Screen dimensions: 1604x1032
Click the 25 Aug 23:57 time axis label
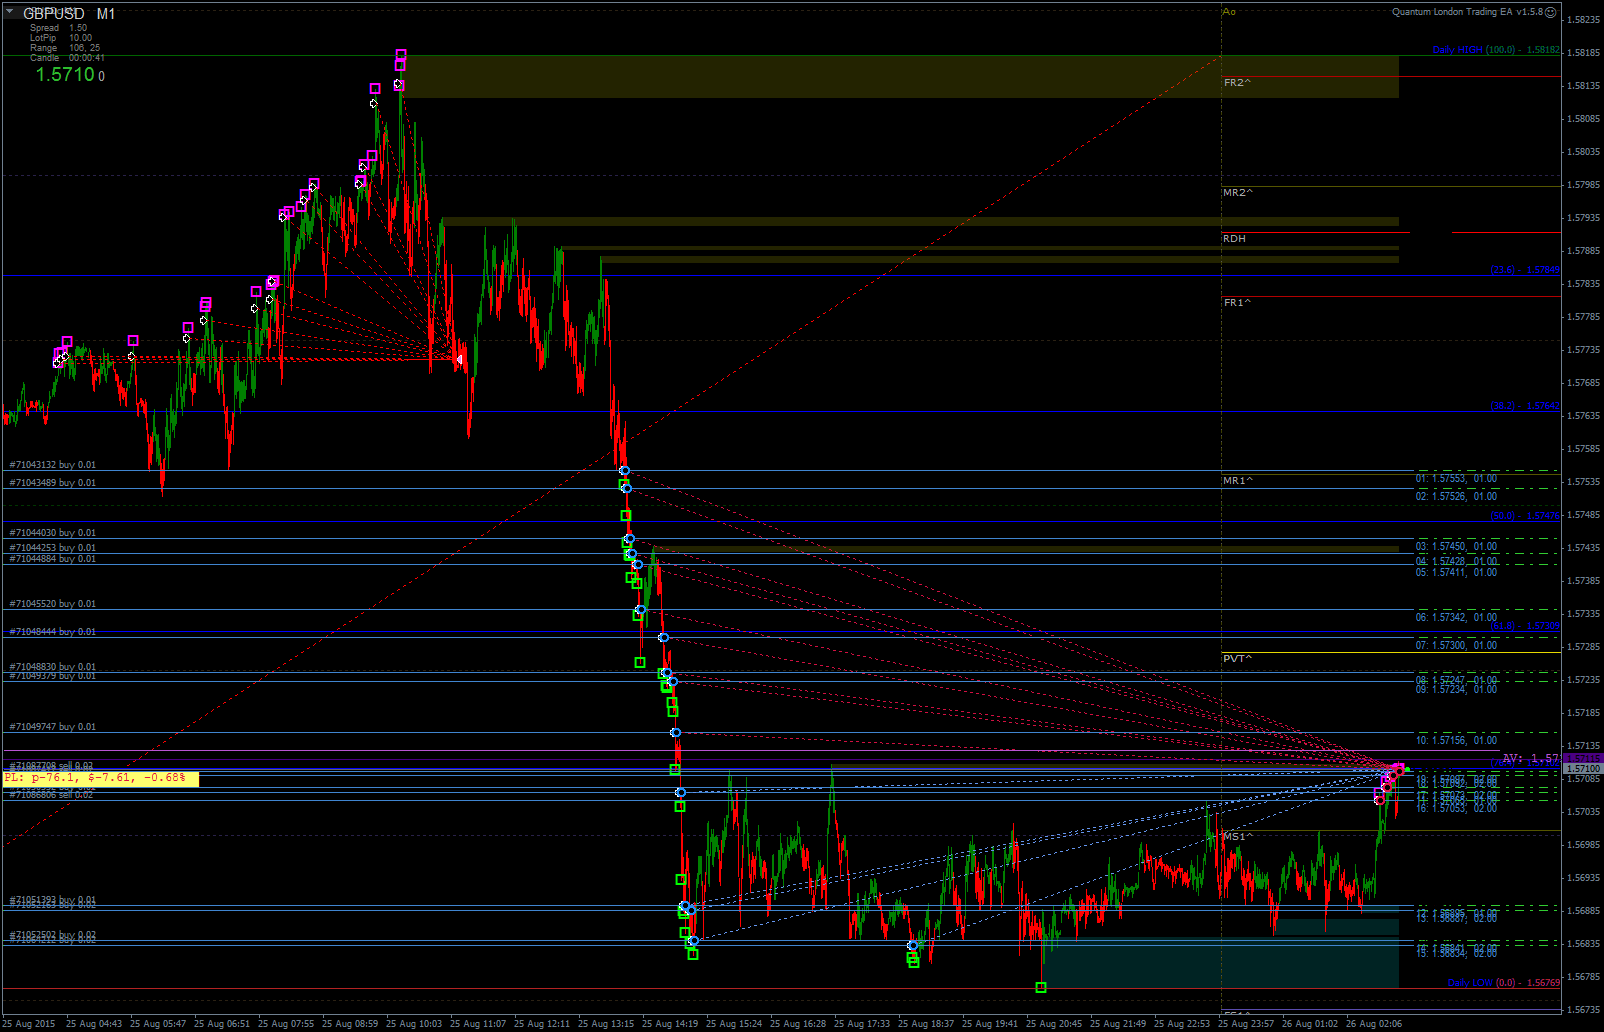click(x=1246, y=1024)
